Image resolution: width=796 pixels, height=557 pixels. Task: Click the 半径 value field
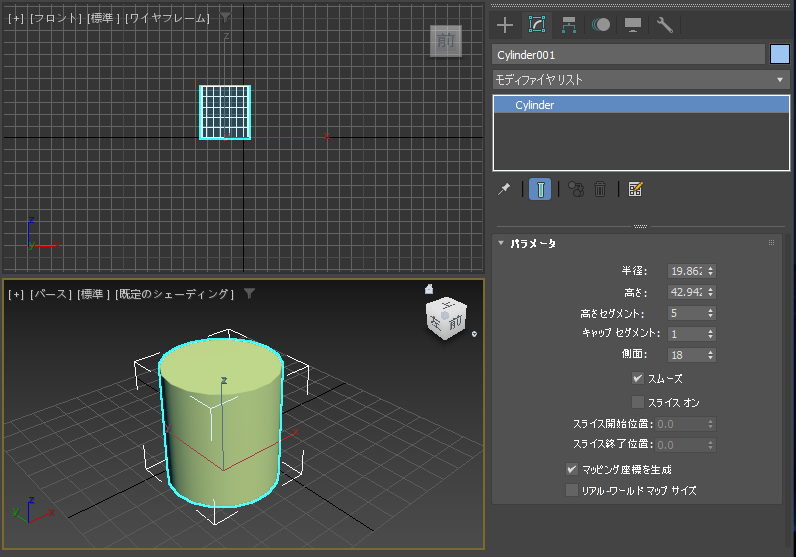pyautogui.click(x=686, y=271)
